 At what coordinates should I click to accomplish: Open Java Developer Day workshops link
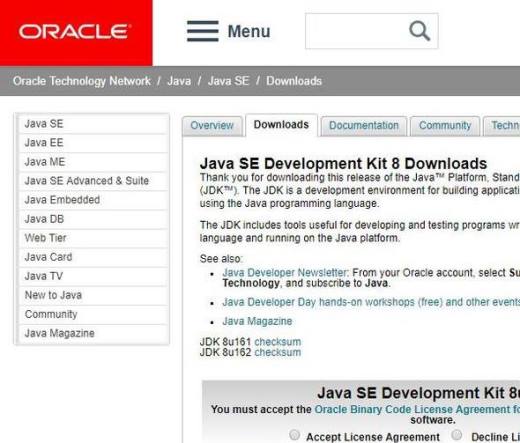371,302
